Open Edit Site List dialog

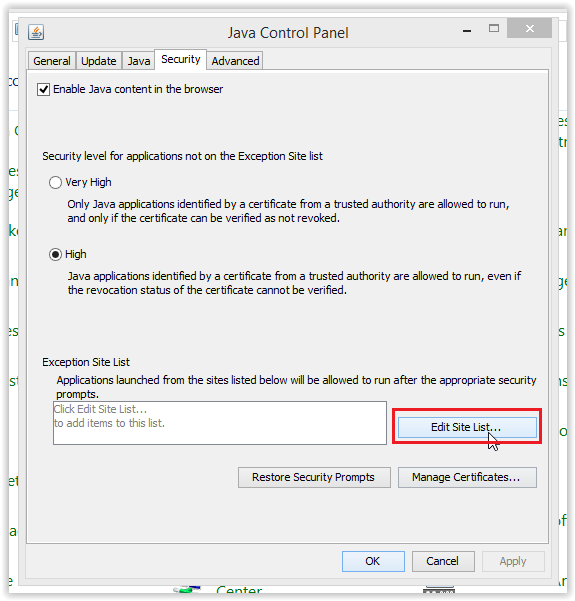click(467, 427)
